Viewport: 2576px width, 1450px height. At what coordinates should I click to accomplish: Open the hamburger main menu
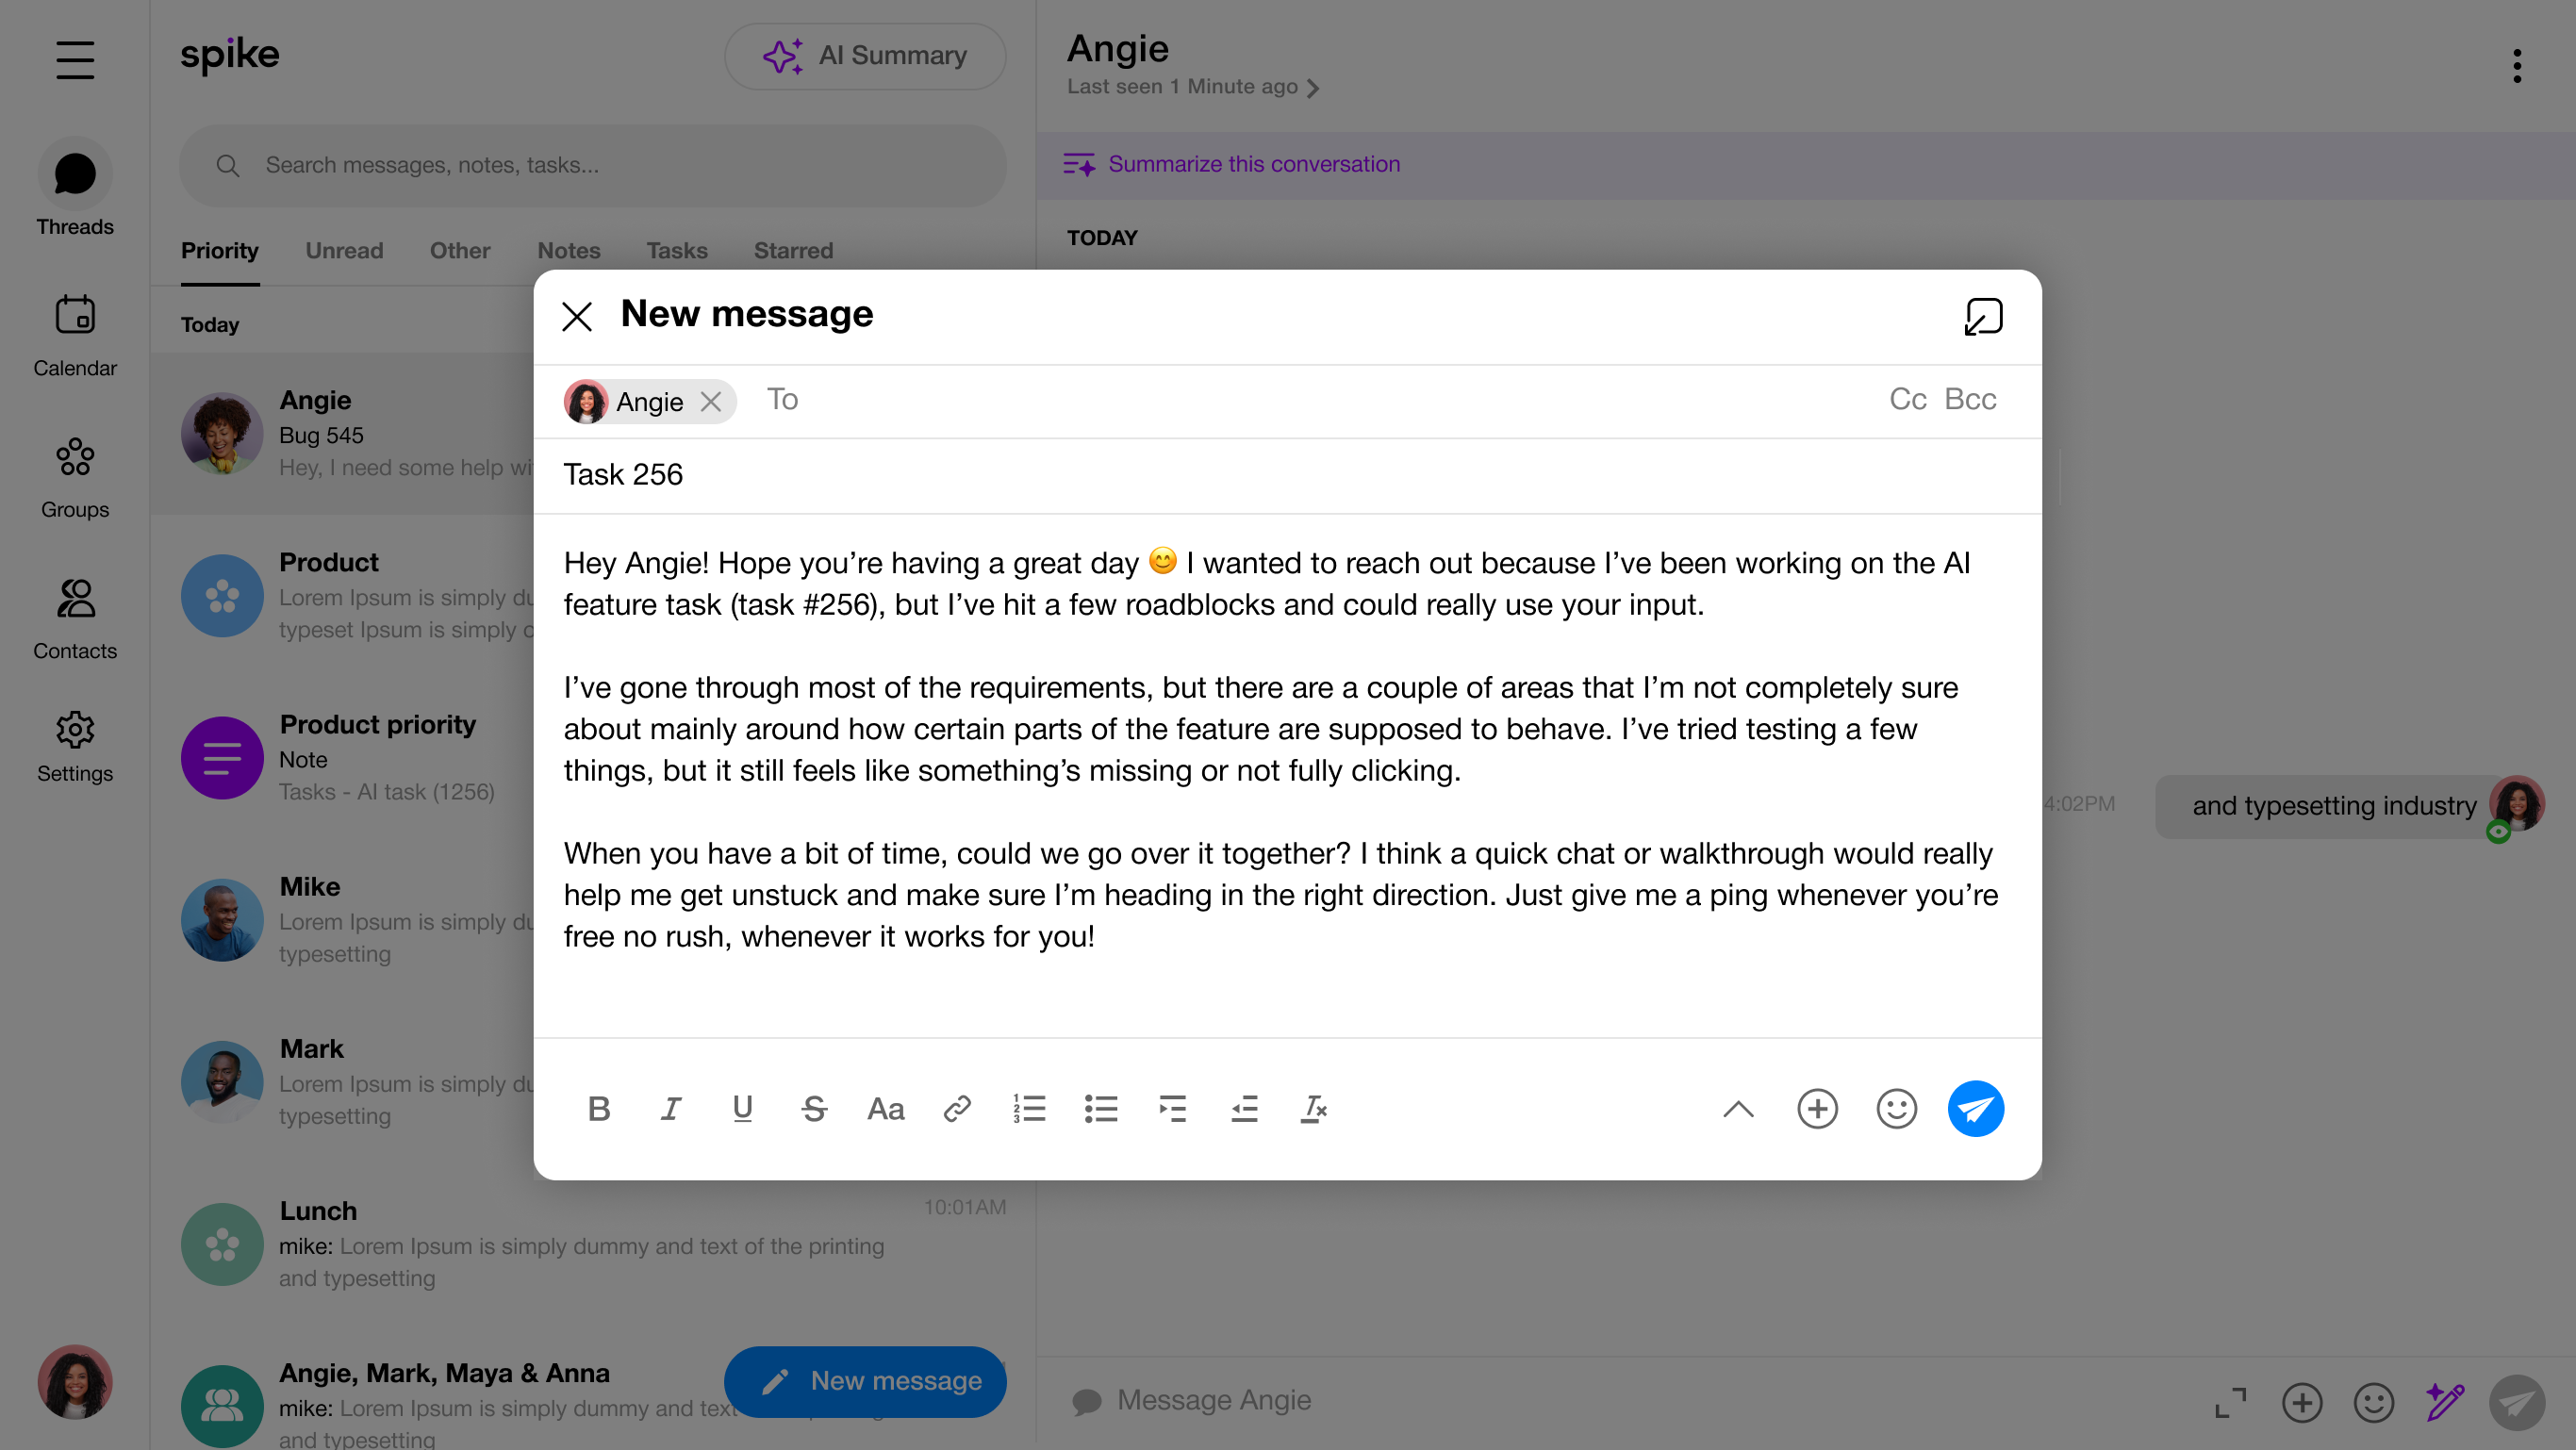point(75,60)
